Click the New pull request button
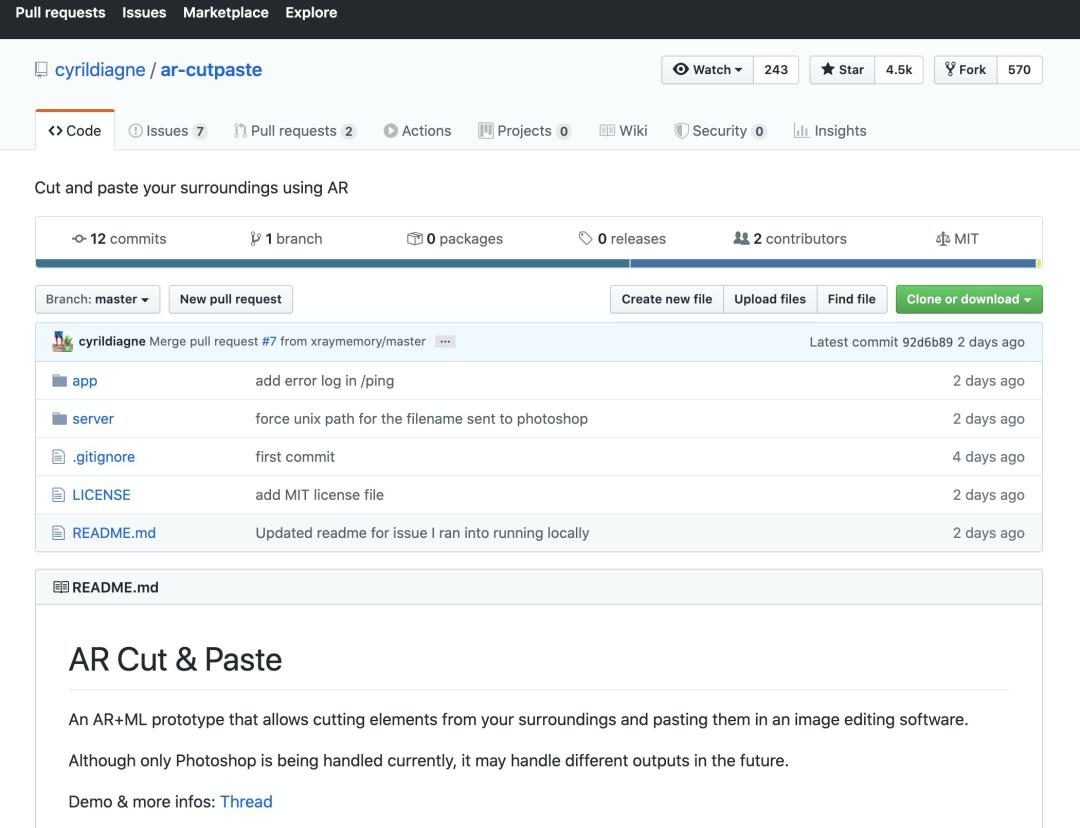 pyautogui.click(x=230, y=299)
